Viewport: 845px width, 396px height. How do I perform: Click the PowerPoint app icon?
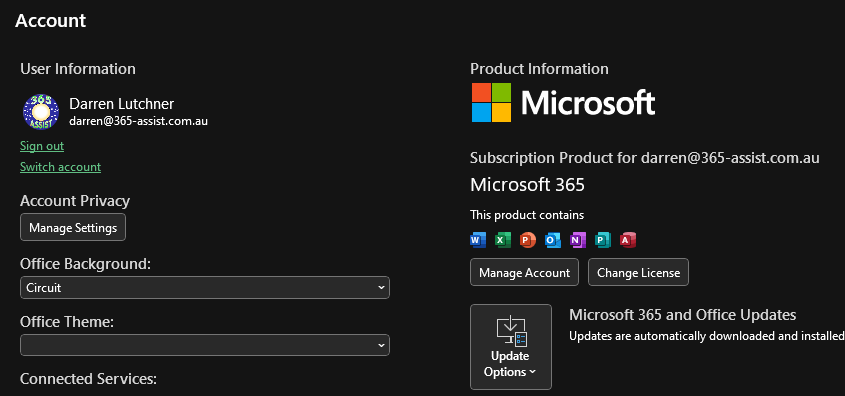[528, 240]
